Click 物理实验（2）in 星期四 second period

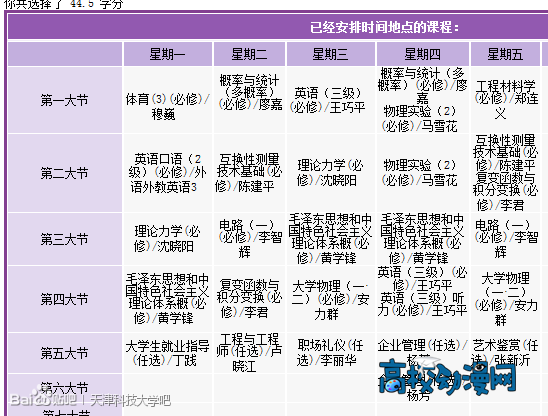pos(423,173)
